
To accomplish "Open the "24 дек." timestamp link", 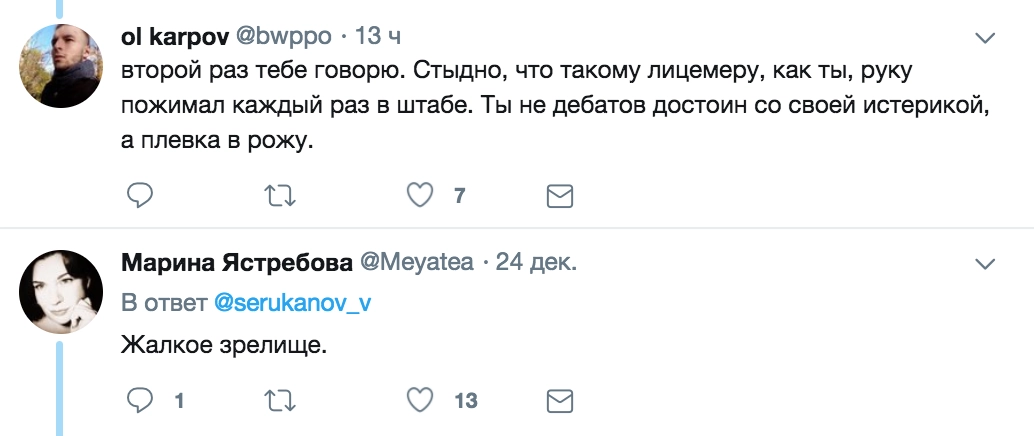I will coord(537,263).
